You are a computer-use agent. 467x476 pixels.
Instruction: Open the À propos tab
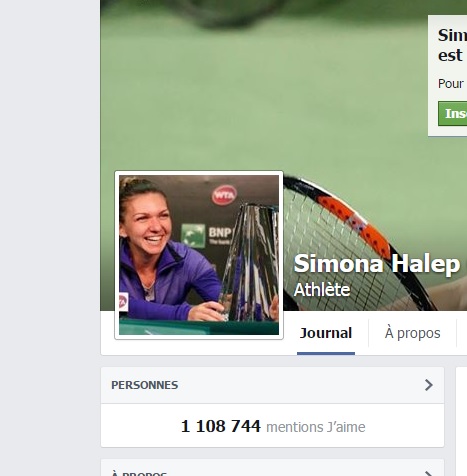[x=412, y=333]
